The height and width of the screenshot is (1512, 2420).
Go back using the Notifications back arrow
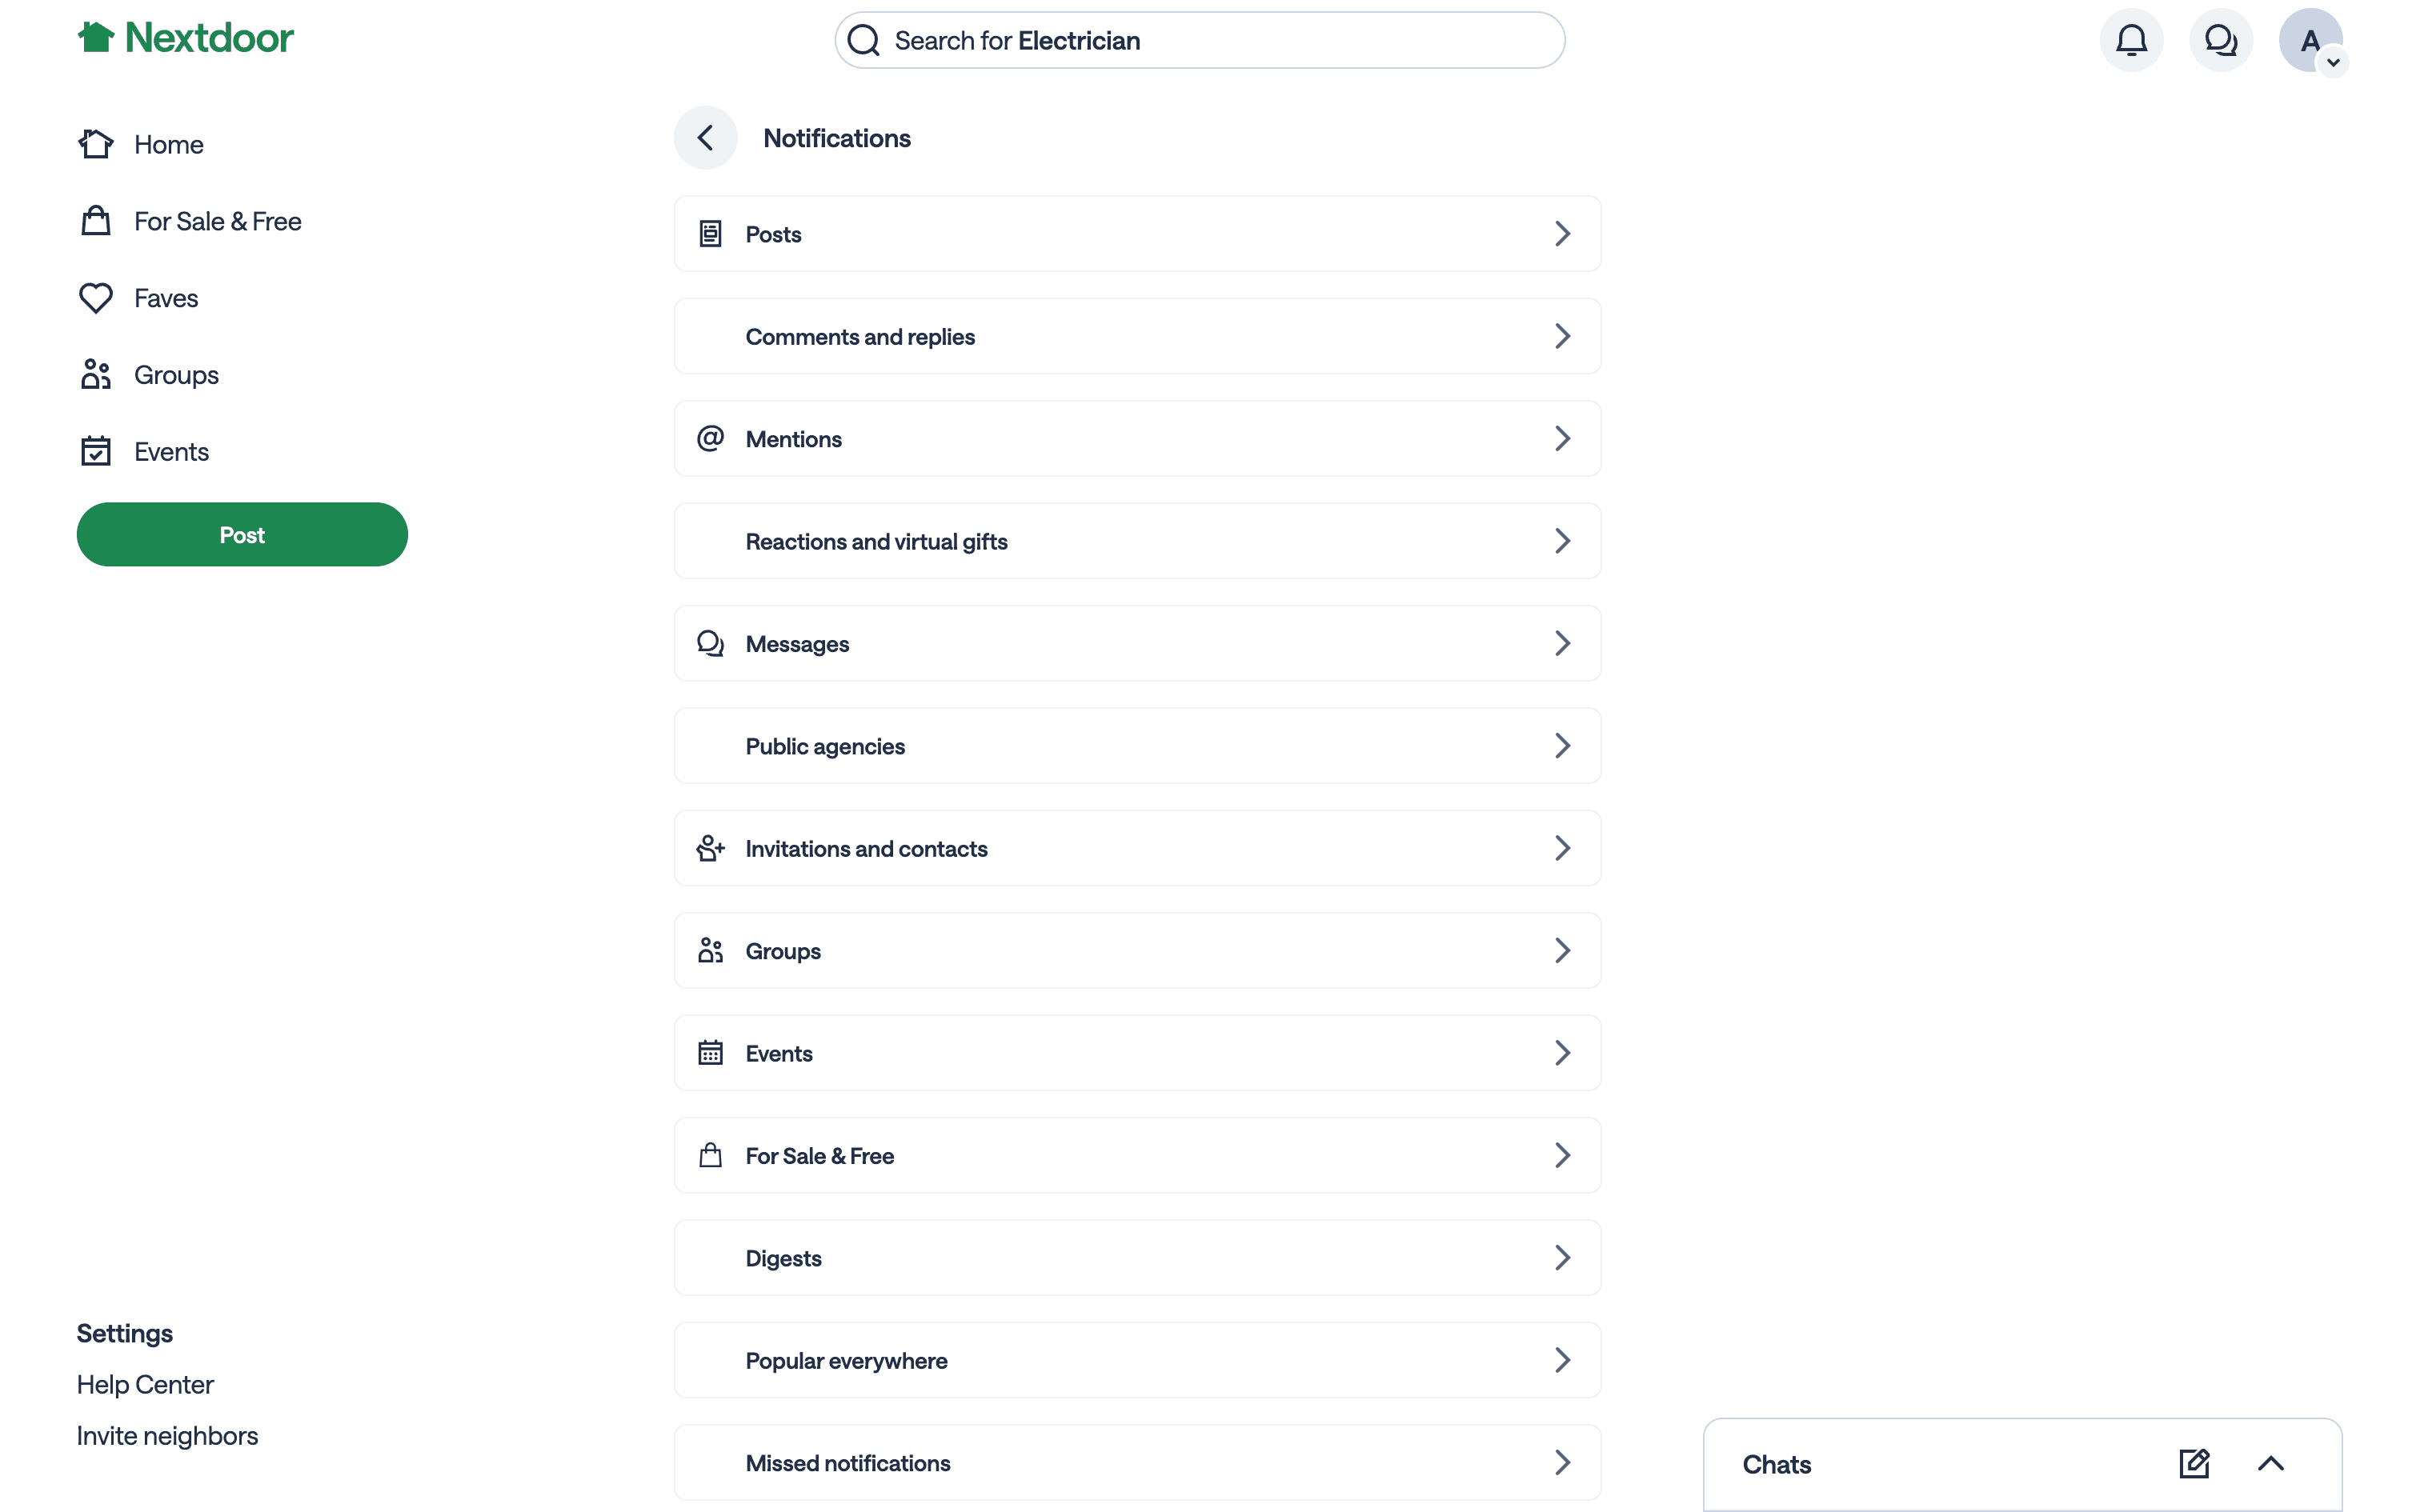pyautogui.click(x=705, y=138)
